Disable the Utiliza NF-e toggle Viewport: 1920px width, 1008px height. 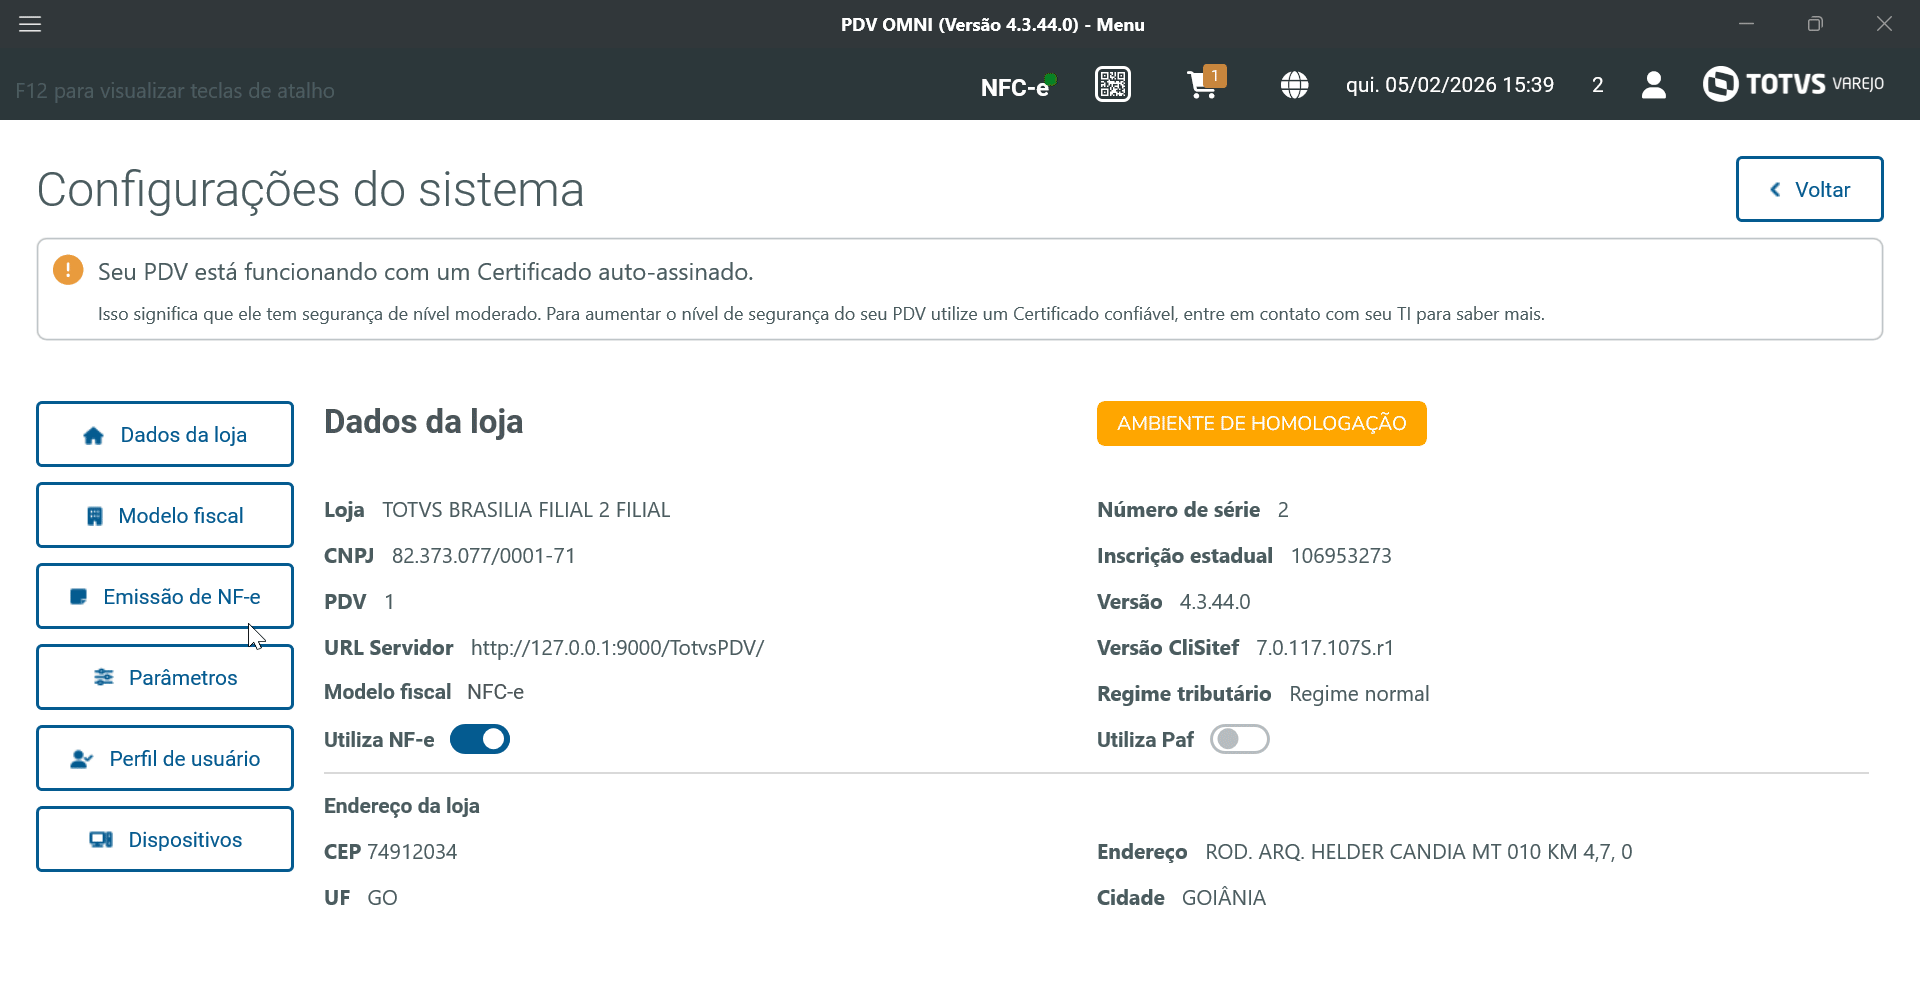(x=480, y=739)
